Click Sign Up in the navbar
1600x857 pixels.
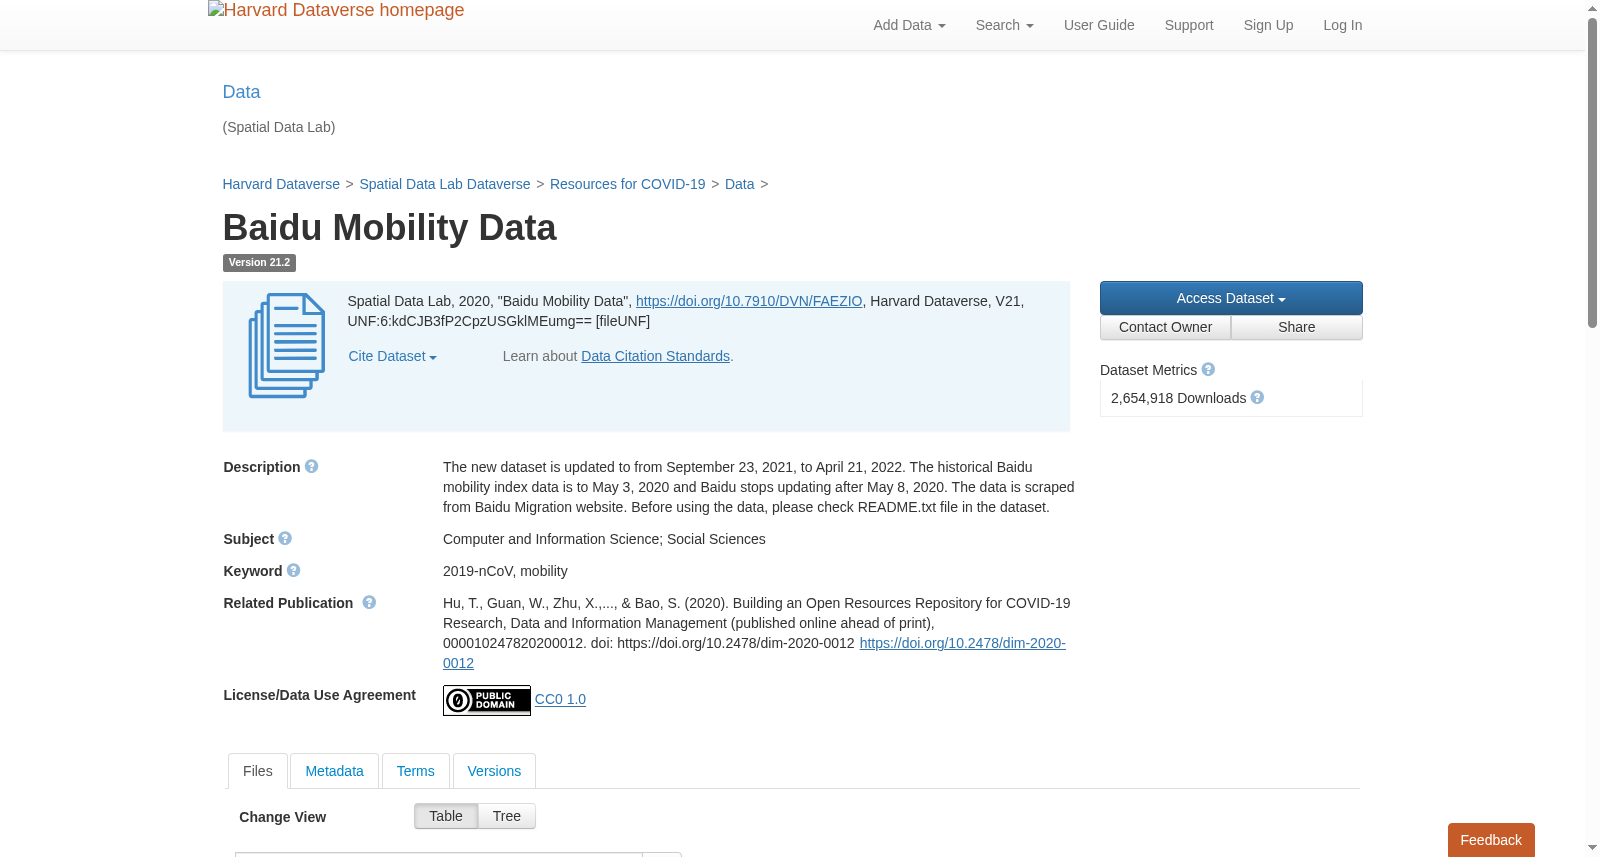click(1268, 25)
